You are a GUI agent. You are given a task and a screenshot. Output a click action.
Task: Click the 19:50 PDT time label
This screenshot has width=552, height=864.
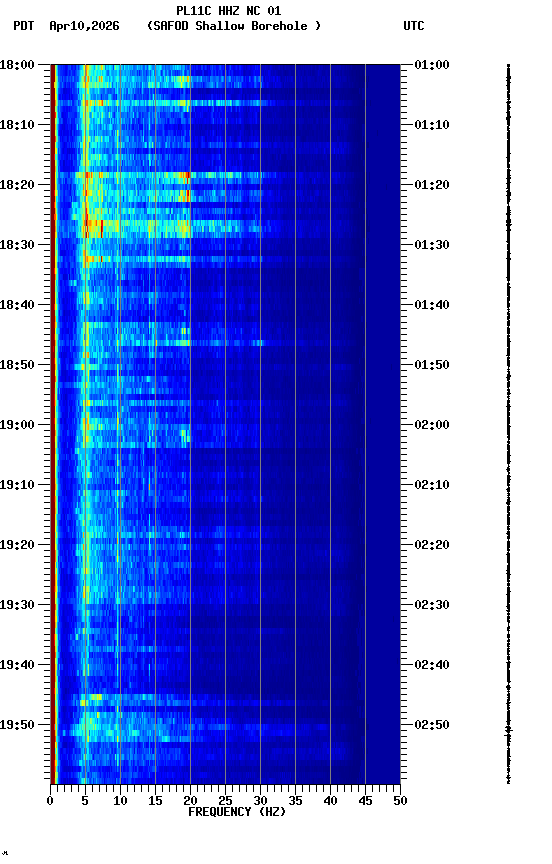(x=17, y=725)
